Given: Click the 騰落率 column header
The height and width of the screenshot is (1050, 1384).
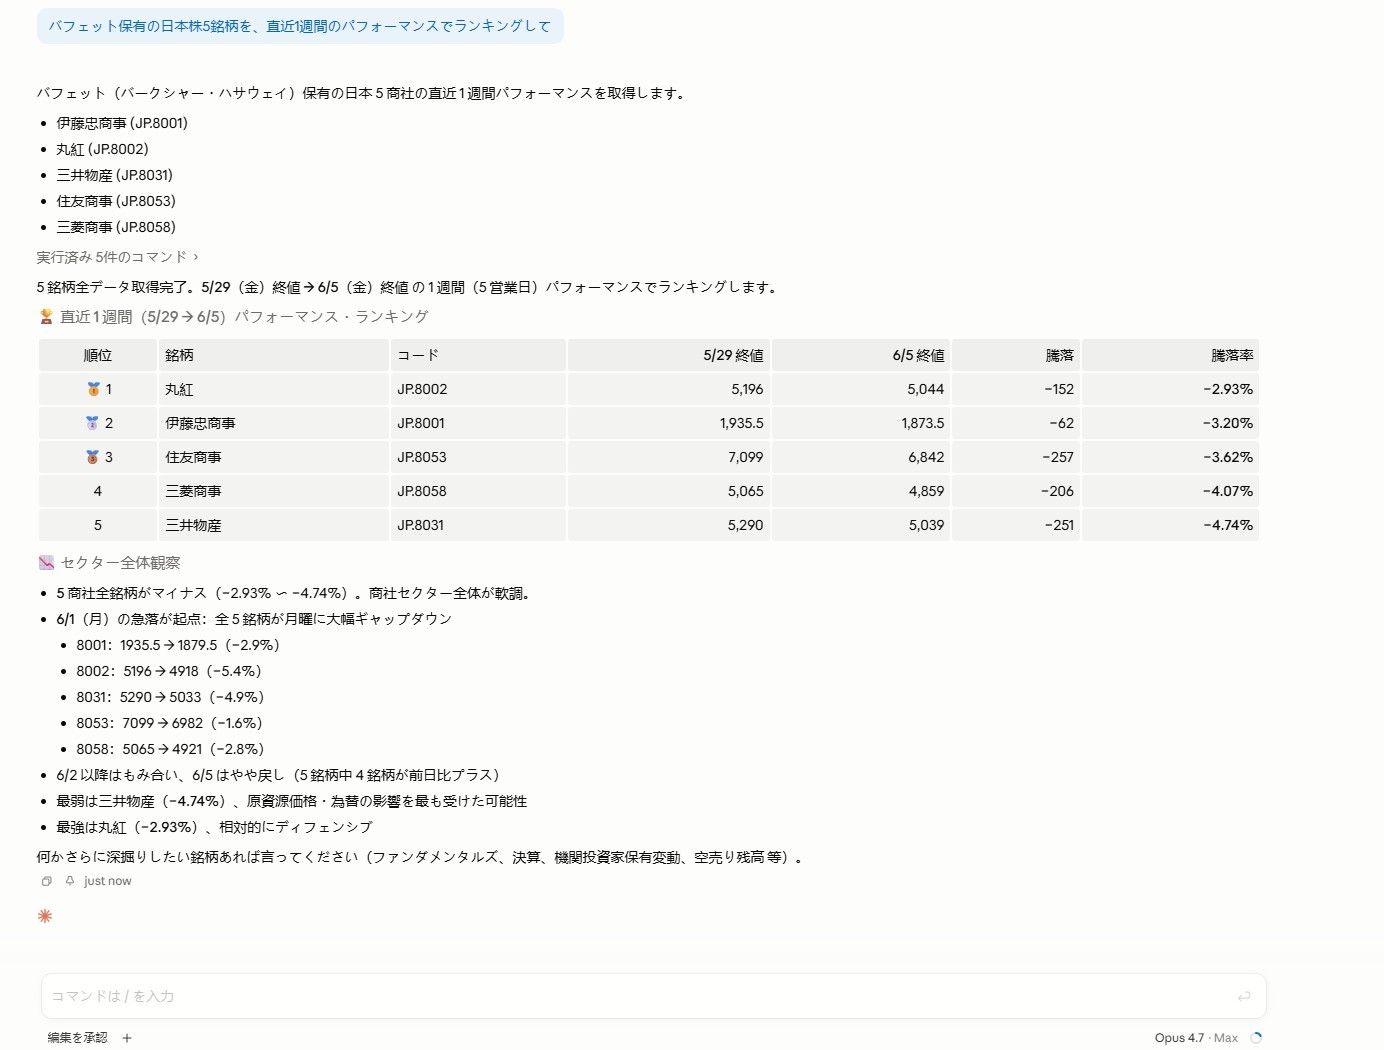Looking at the screenshot, I should (x=1170, y=355).
